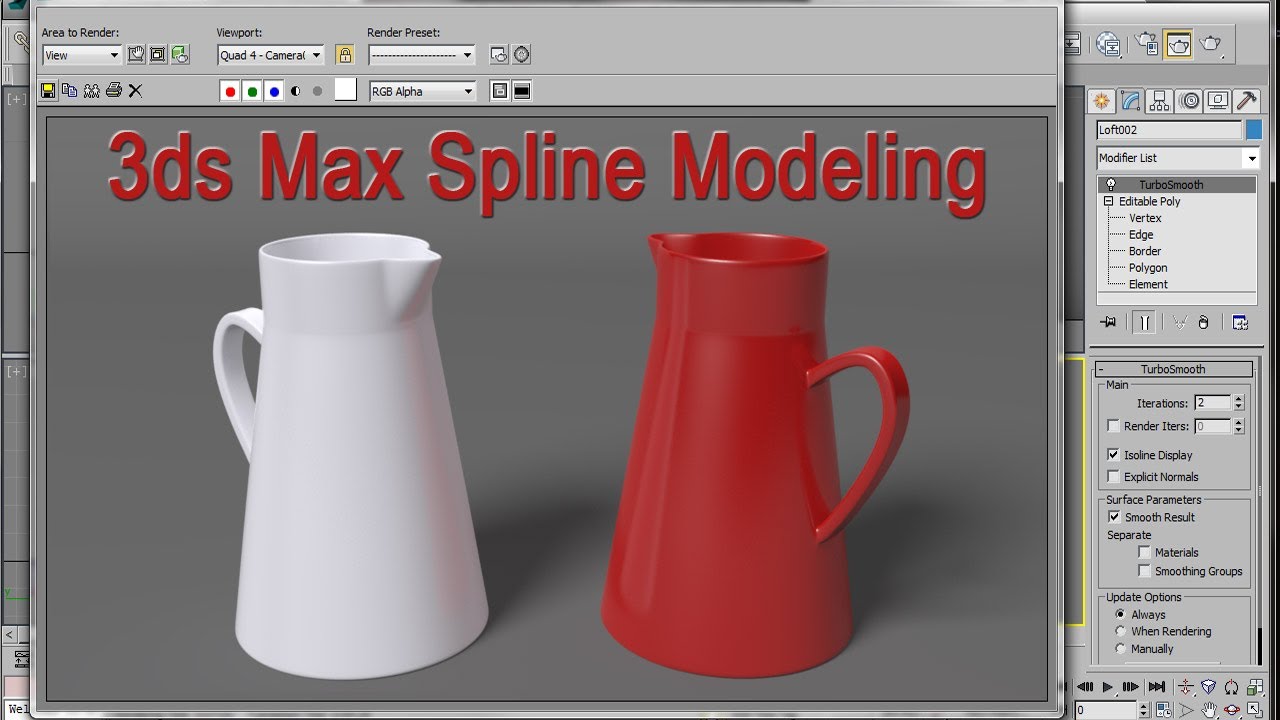Uncheck Smooth Result checkbox
Image resolution: width=1280 pixels, height=720 pixels.
[1114, 517]
